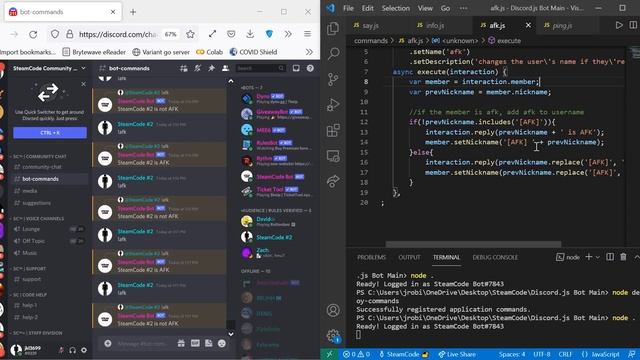
Task: Switch to Debug Console panel tab
Action: point(495,257)
